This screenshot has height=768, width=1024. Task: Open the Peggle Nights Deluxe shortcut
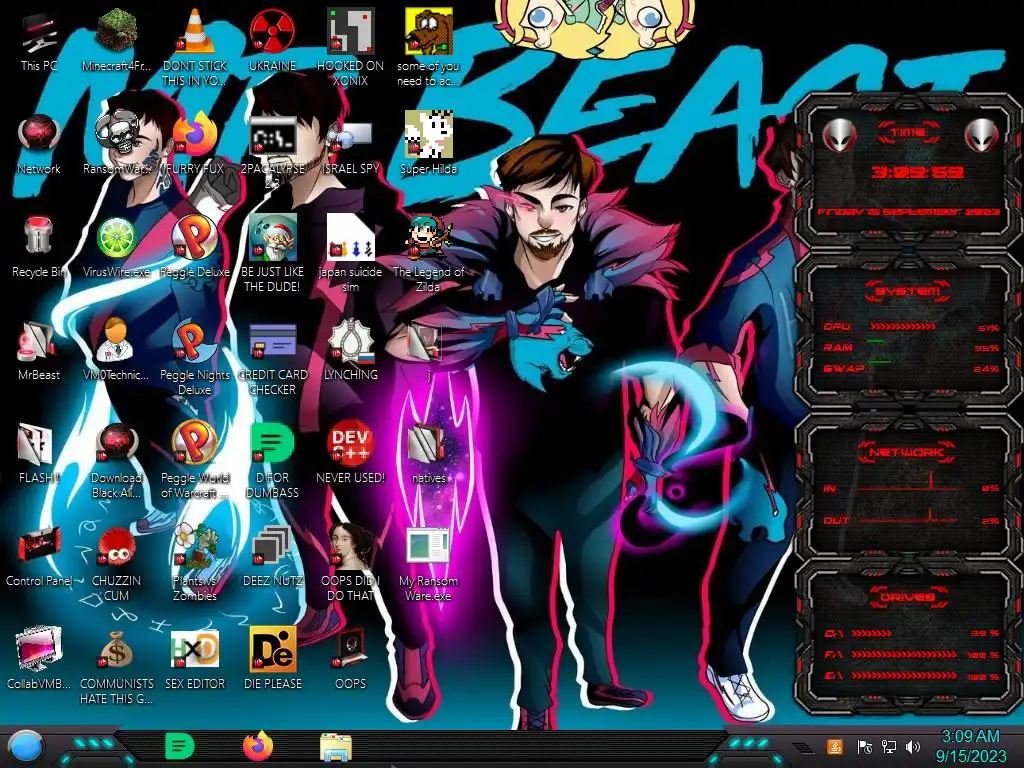(x=195, y=357)
